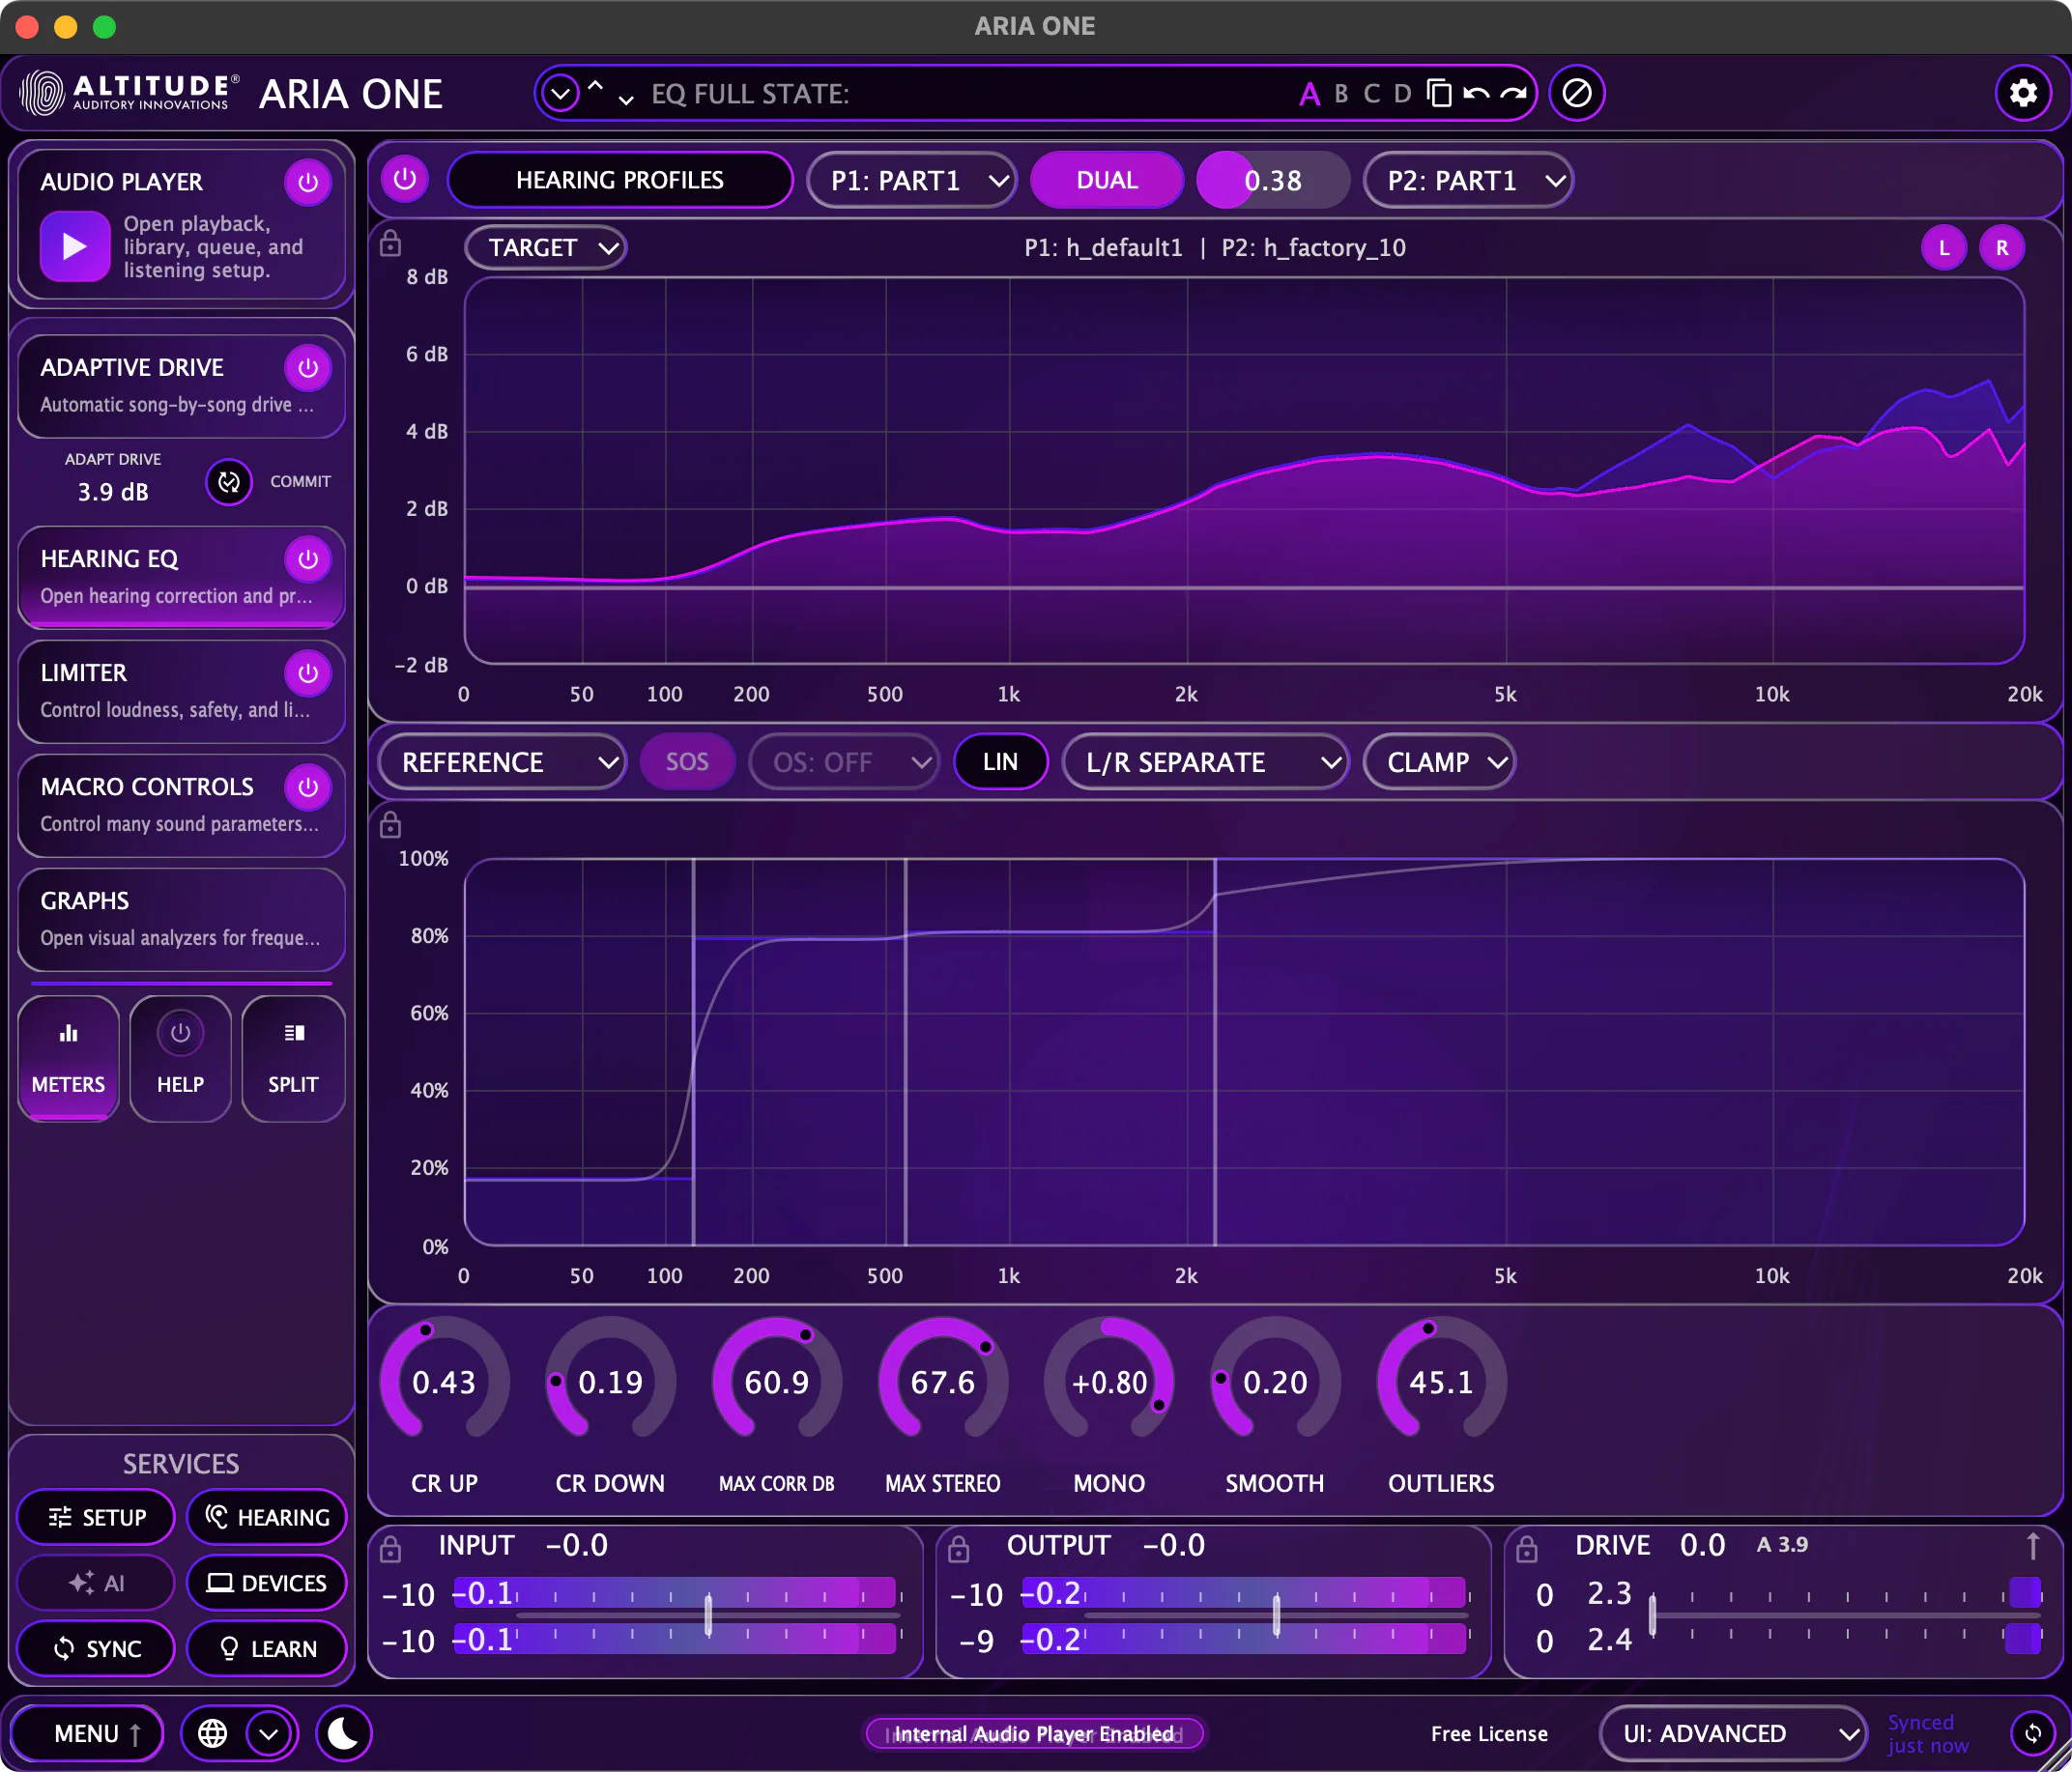Open the REFERENCE dropdown

502,762
